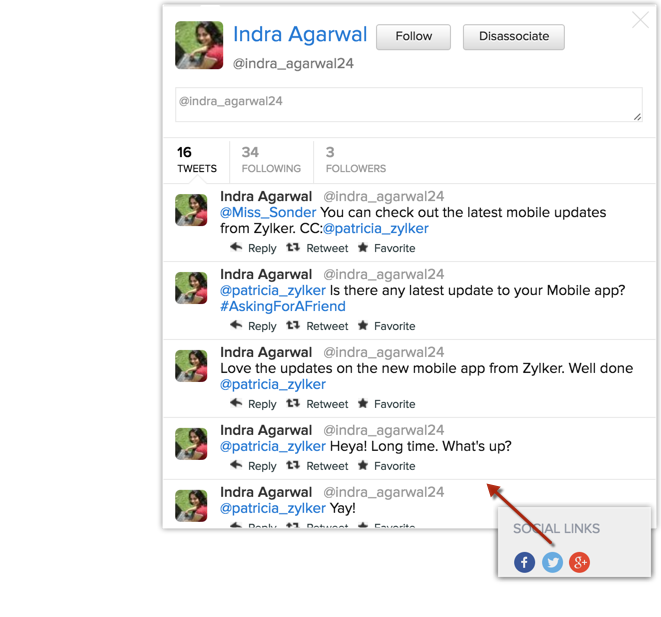Favorite the 'Love the updates' tweet
The height and width of the screenshot is (617, 661).
[386, 404]
